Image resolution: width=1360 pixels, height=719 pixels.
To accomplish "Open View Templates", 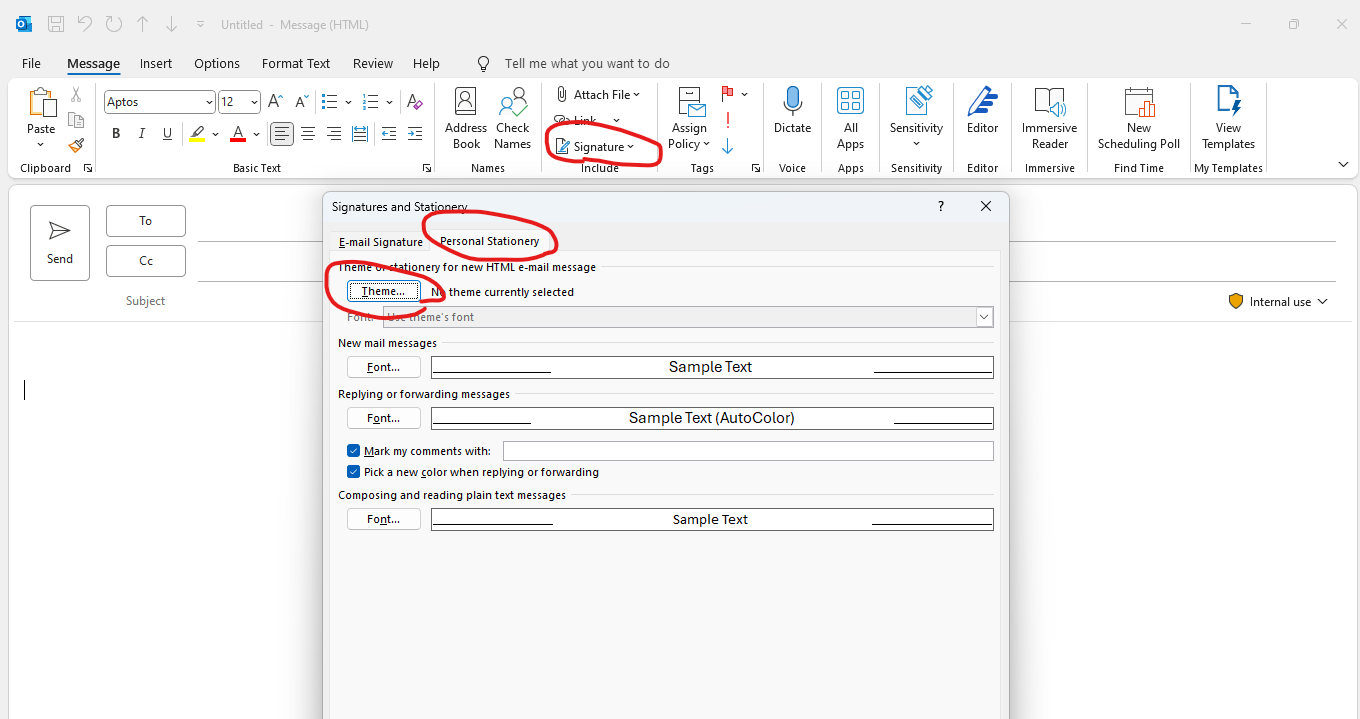I will click(x=1228, y=118).
